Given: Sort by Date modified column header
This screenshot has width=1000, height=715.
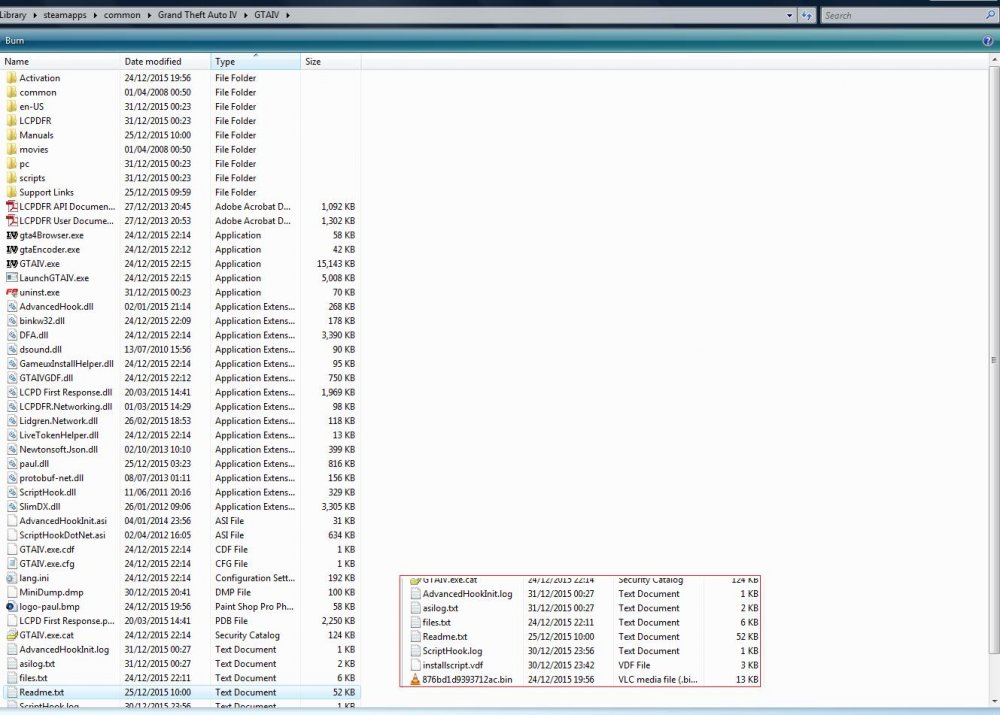Looking at the screenshot, I should coord(165,62).
